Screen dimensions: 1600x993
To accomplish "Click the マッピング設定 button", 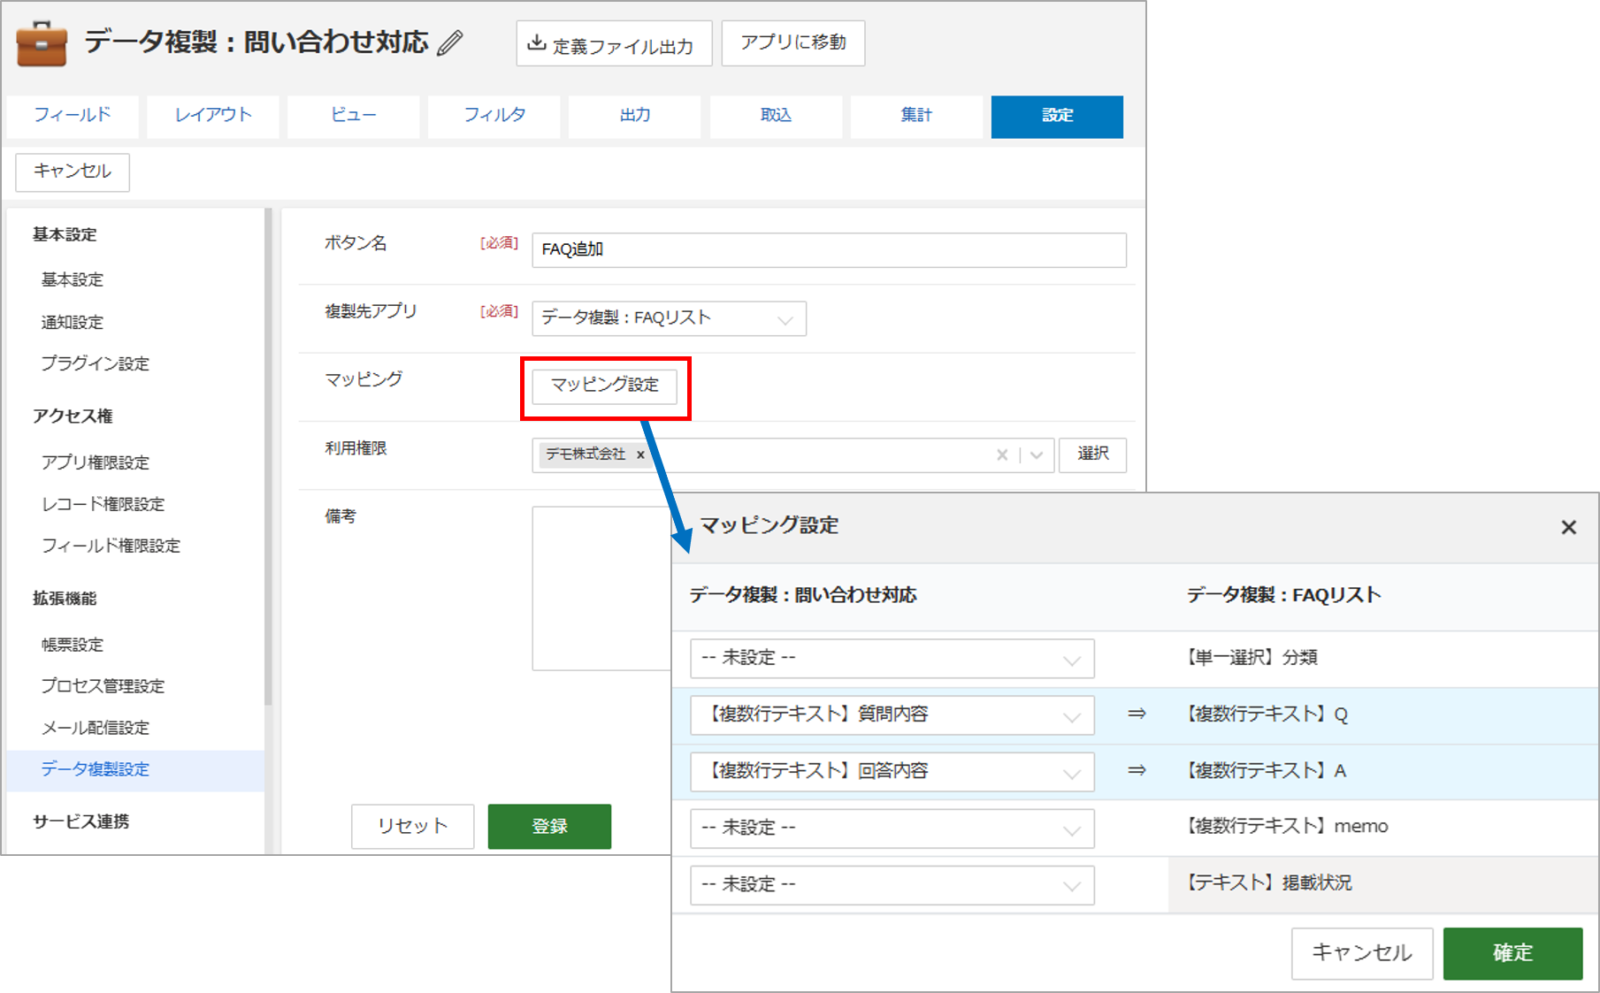I will (604, 386).
